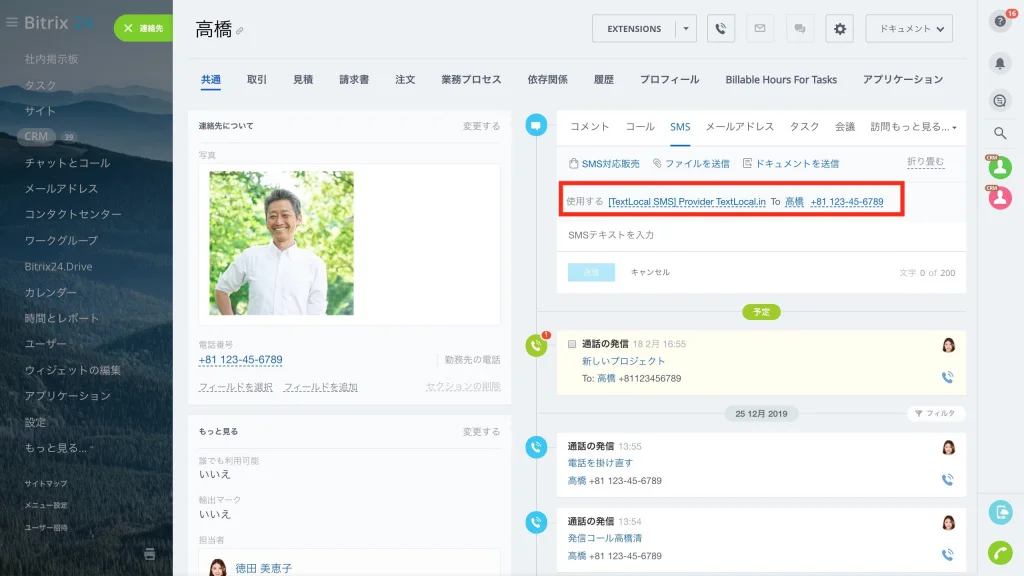Open 徳田 美恵子 responsible person link
Image resolution: width=1024 pixels, height=576 pixels.
tap(264, 568)
